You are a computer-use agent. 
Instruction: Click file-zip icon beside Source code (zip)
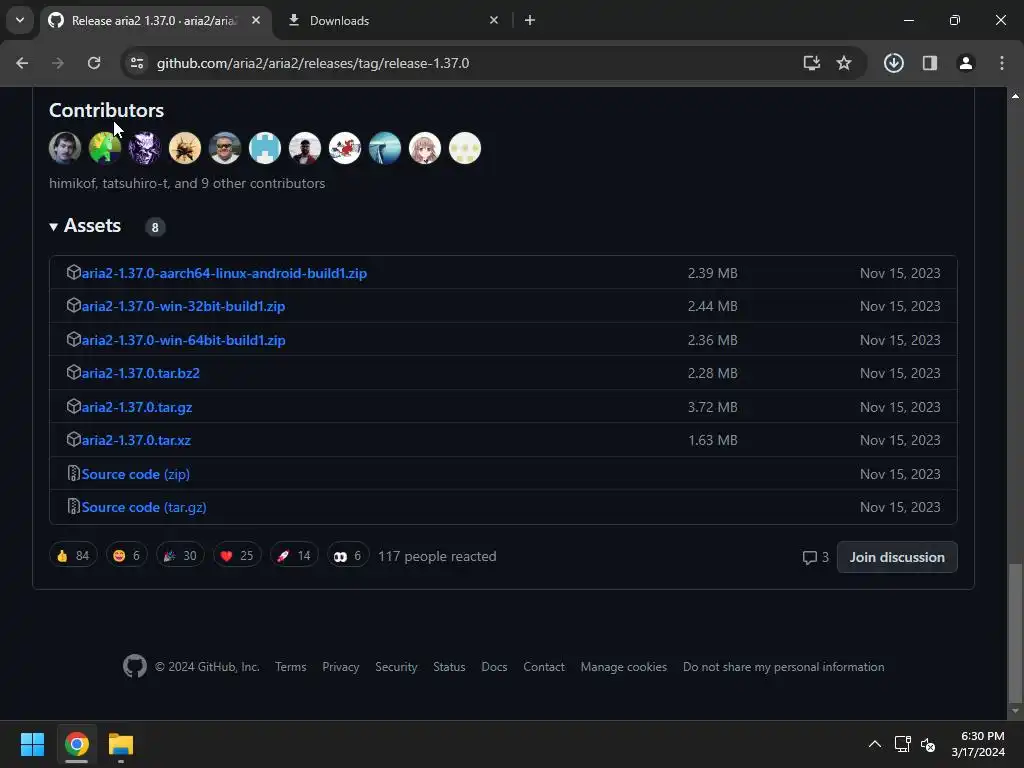click(x=73, y=473)
